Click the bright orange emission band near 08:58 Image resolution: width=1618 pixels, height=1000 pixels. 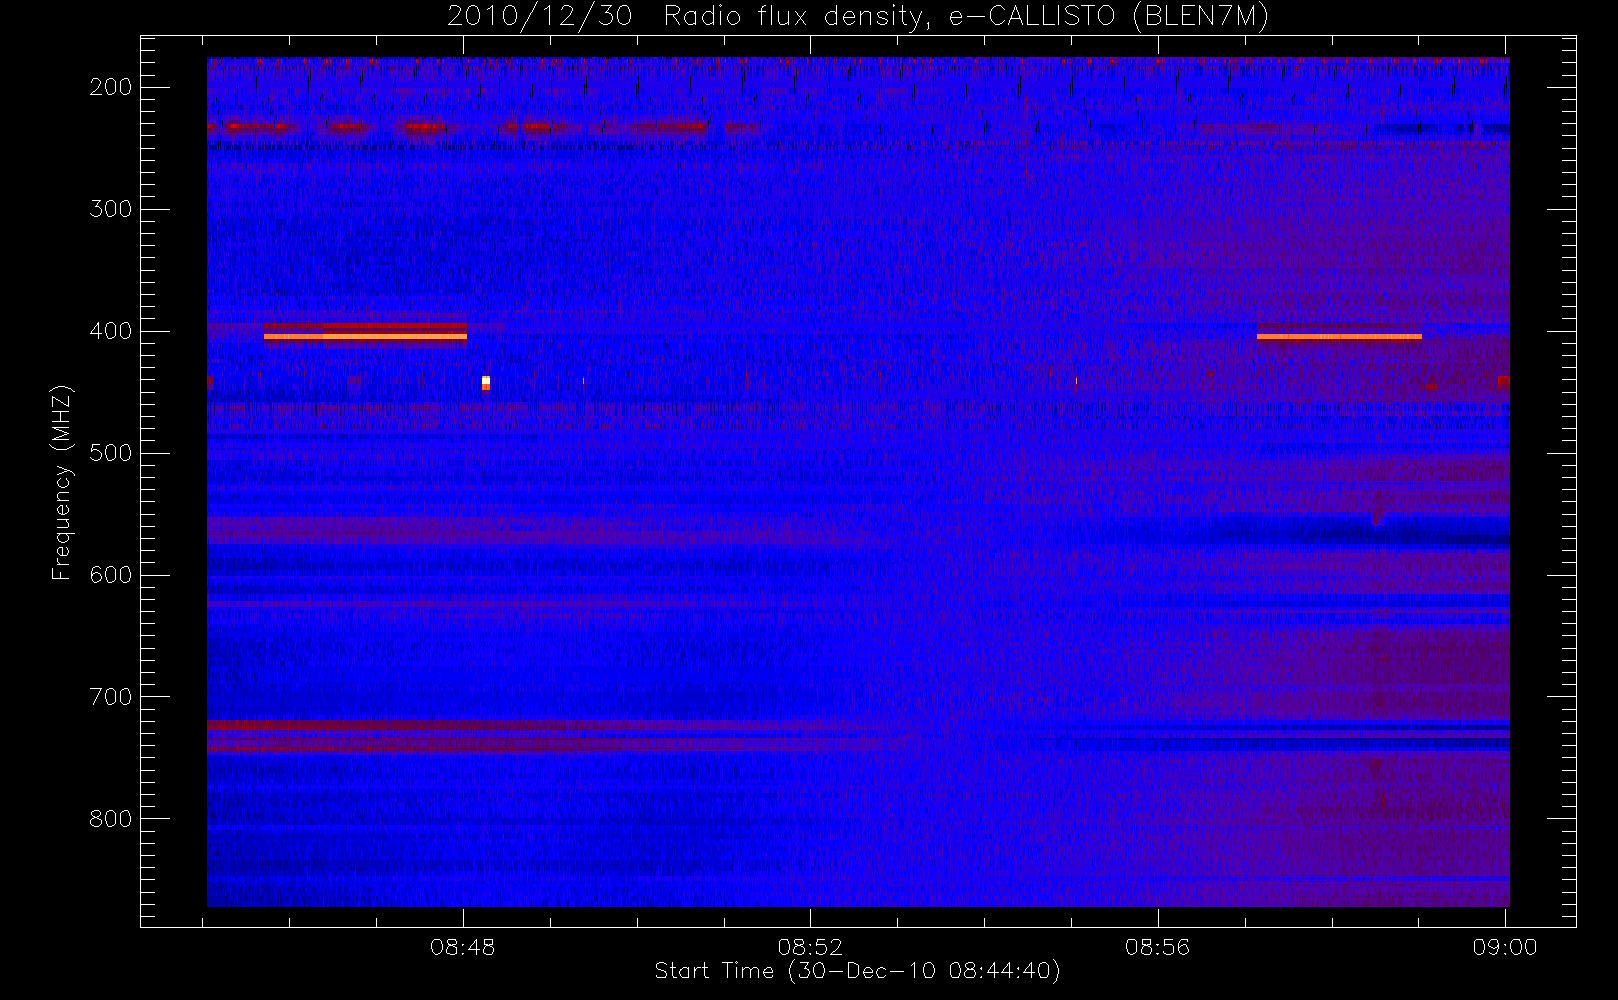[x=1339, y=337]
